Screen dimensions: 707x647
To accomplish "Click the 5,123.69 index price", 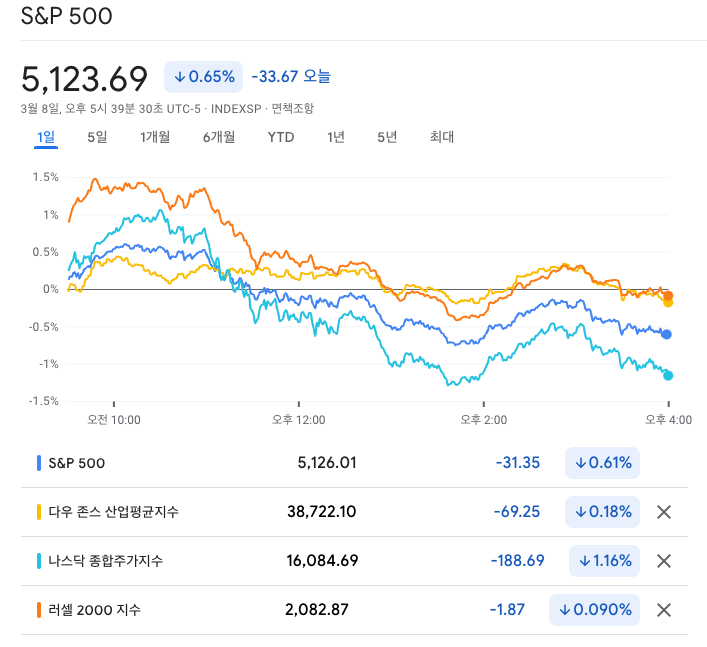I will pyautogui.click(x=84, y=79).
